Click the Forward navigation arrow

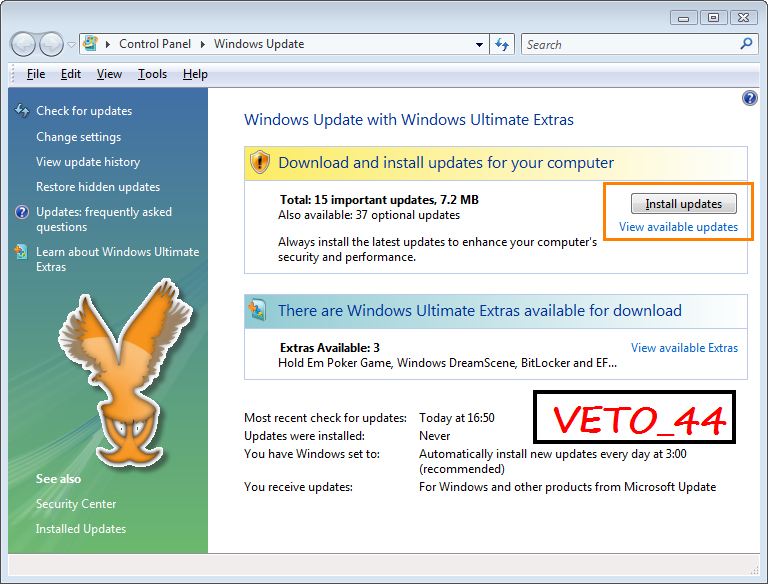pos(51,44)
